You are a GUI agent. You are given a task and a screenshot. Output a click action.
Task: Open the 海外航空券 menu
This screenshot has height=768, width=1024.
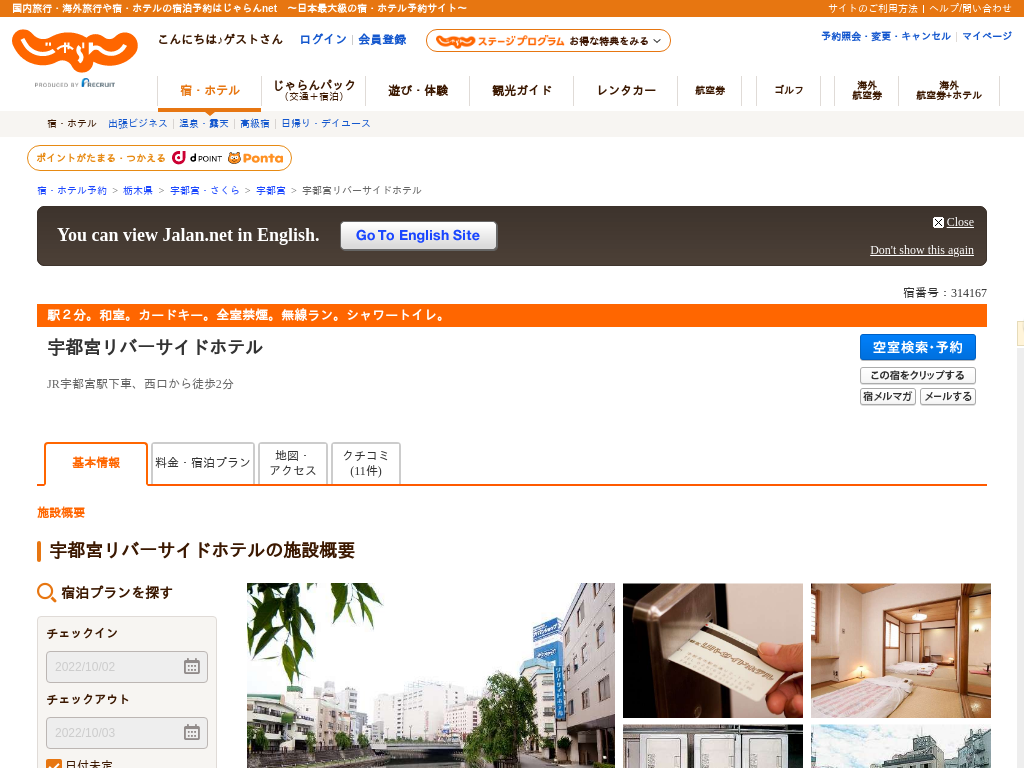point(867,91)
